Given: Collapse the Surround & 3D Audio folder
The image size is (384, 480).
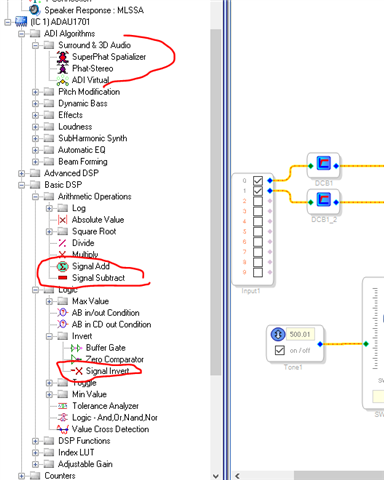Looking at the screenshot, I should [x=35, y=45].
